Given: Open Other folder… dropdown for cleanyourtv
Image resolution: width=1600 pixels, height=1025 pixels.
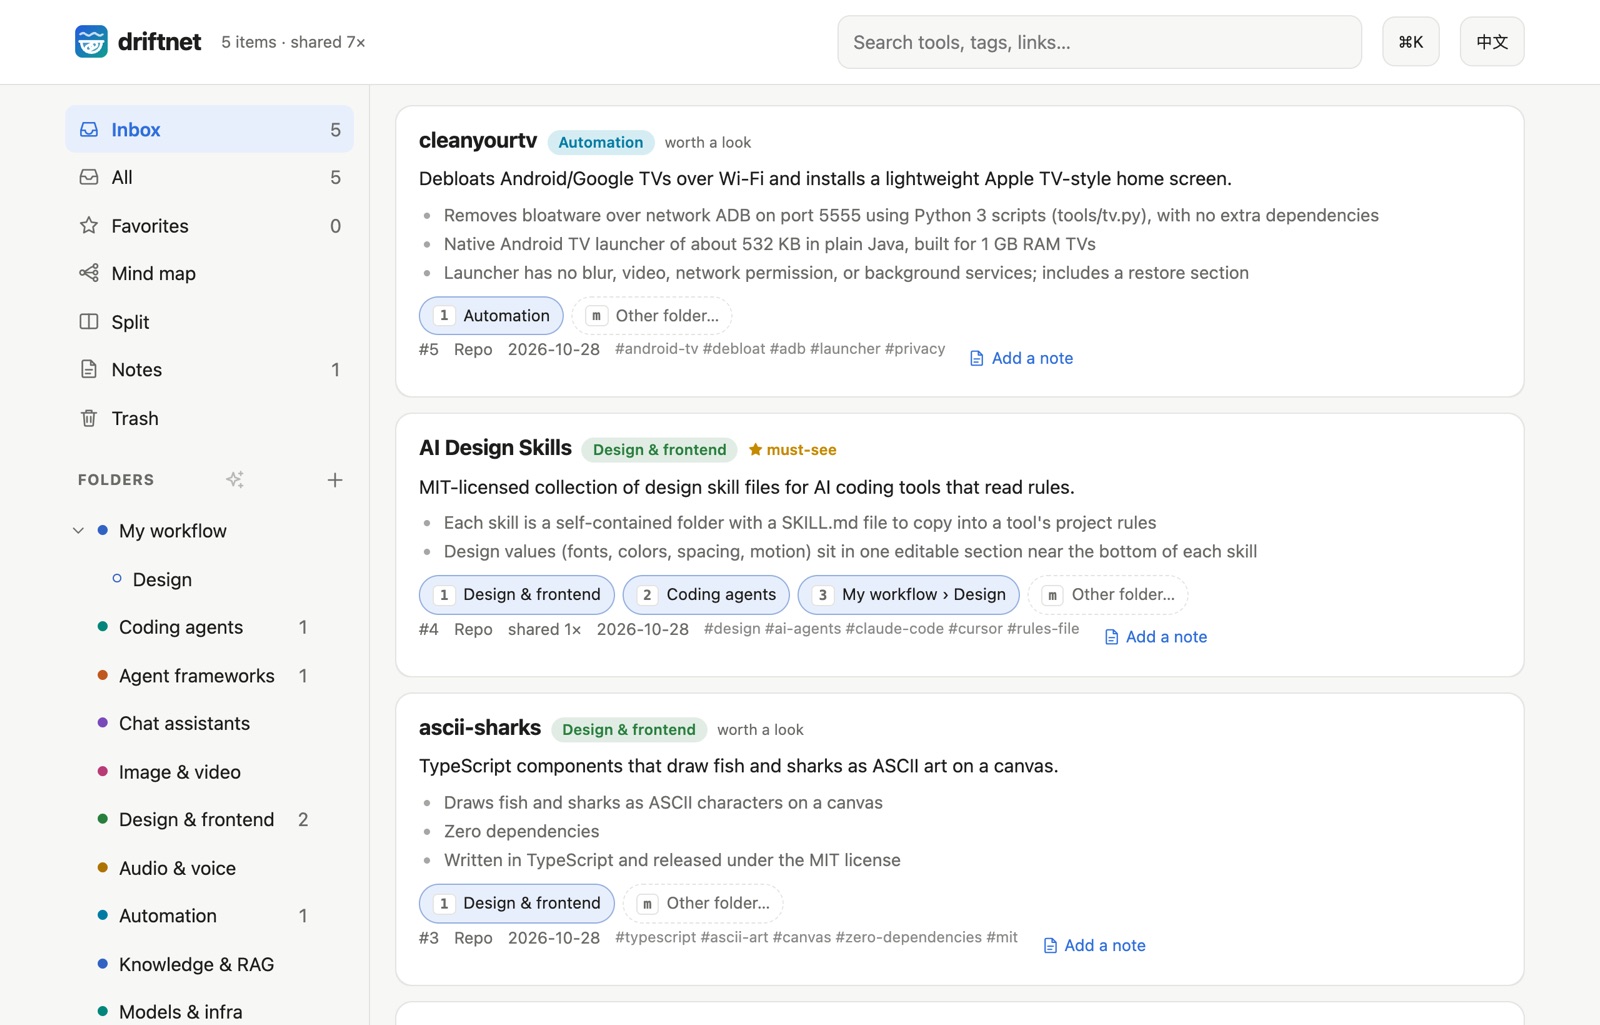Looking at the screenshot, I should pyautogui.click(x=652, y=316).
